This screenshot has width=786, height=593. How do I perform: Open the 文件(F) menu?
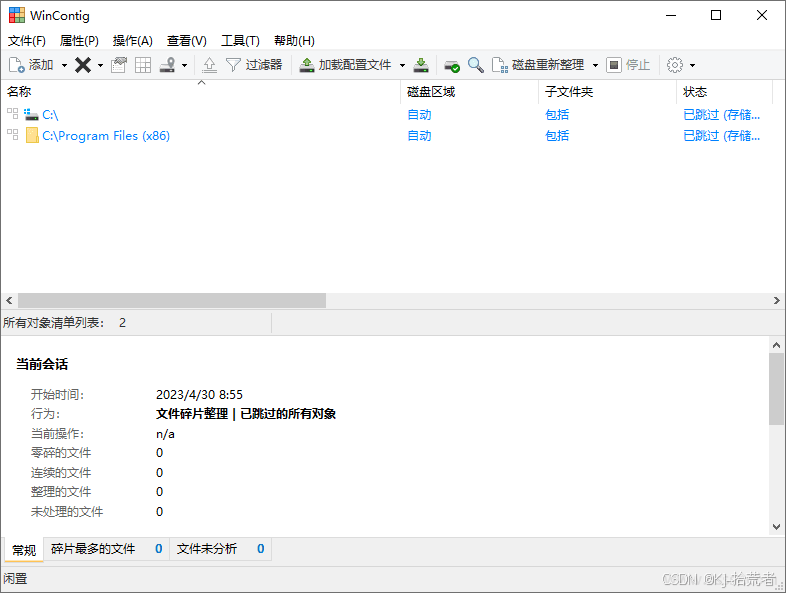(27, 41)
